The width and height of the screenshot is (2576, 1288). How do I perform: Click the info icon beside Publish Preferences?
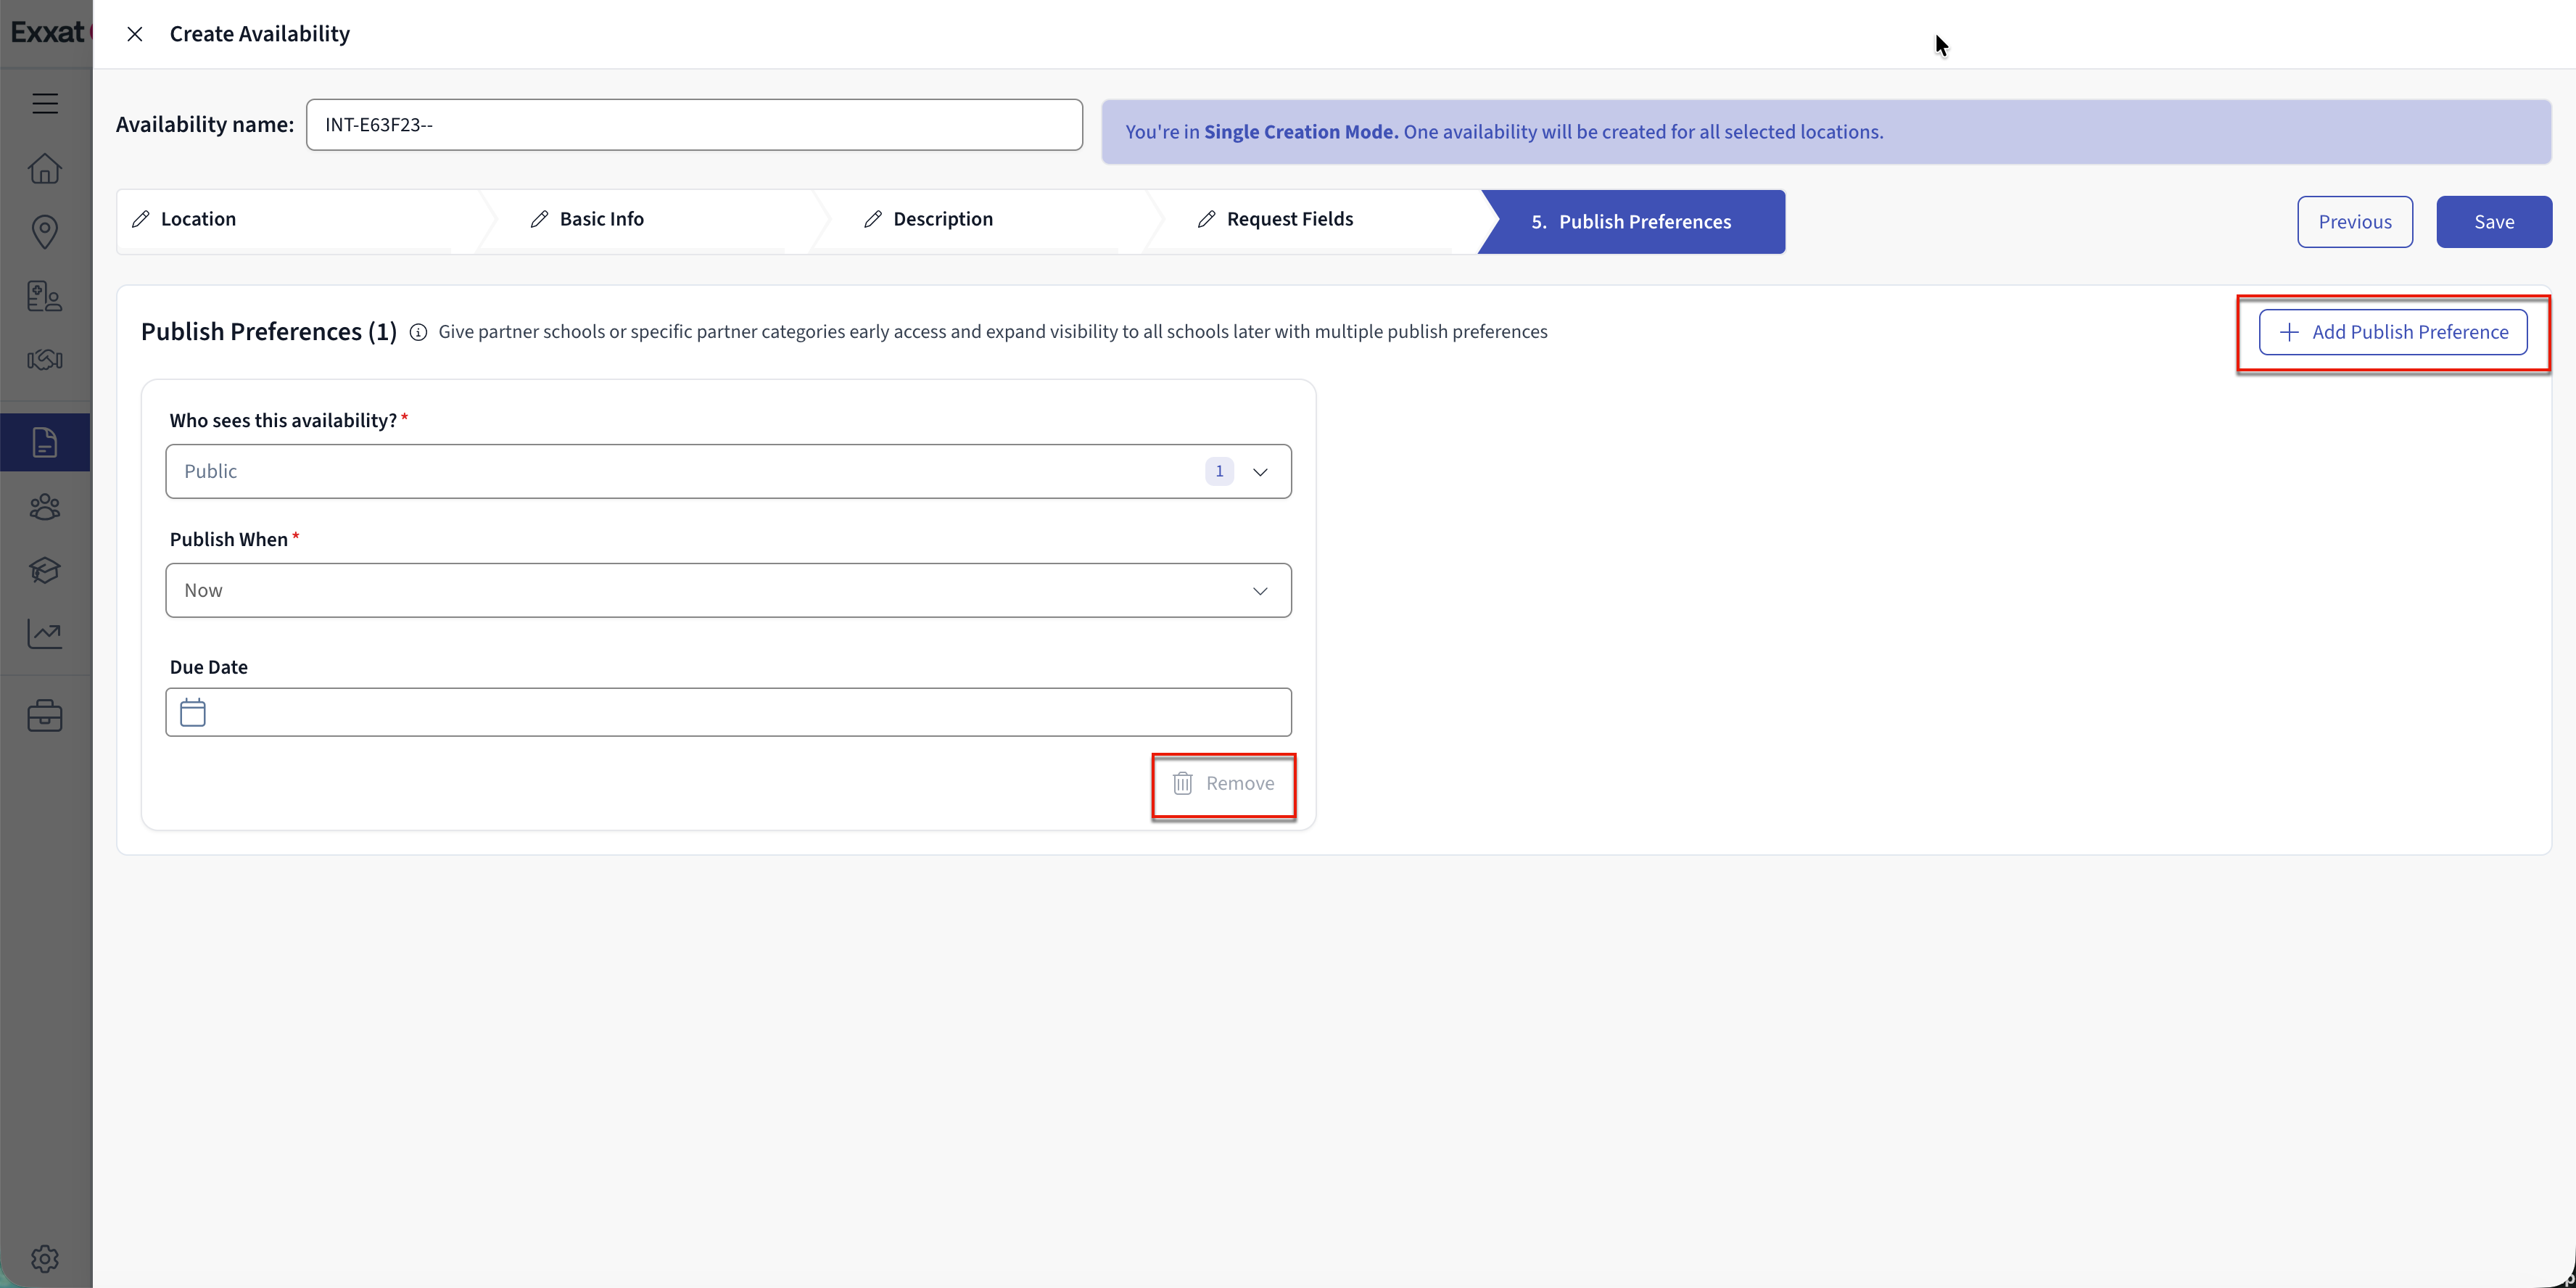[x=418, y=333]
